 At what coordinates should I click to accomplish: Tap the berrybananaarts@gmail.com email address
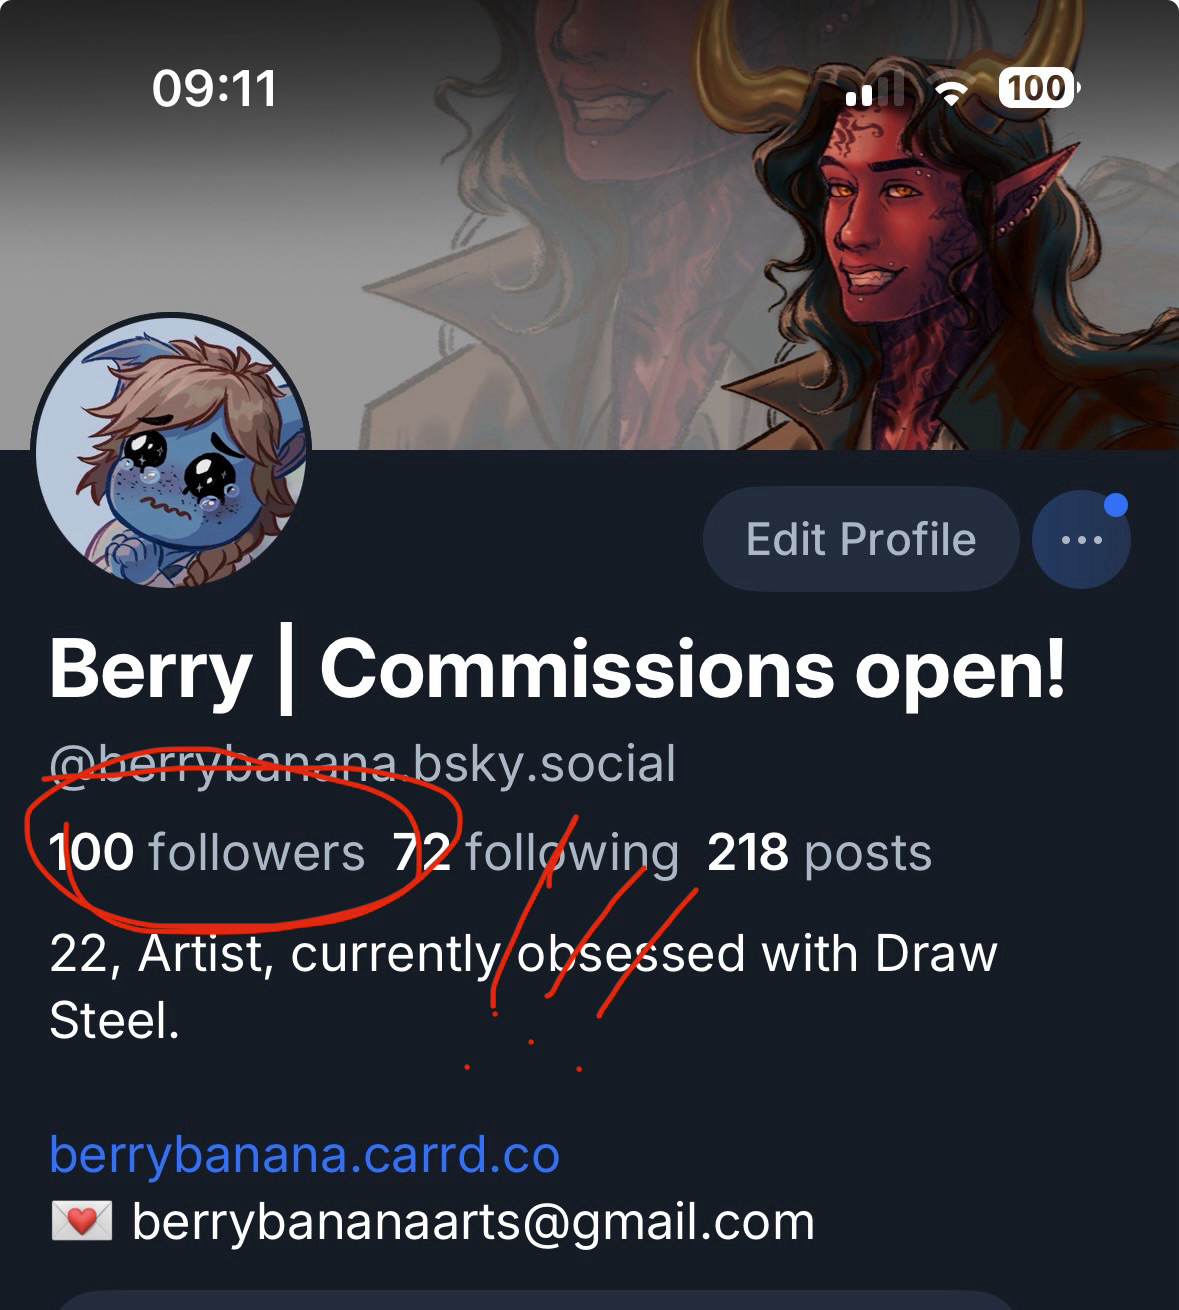point(473,1222)
